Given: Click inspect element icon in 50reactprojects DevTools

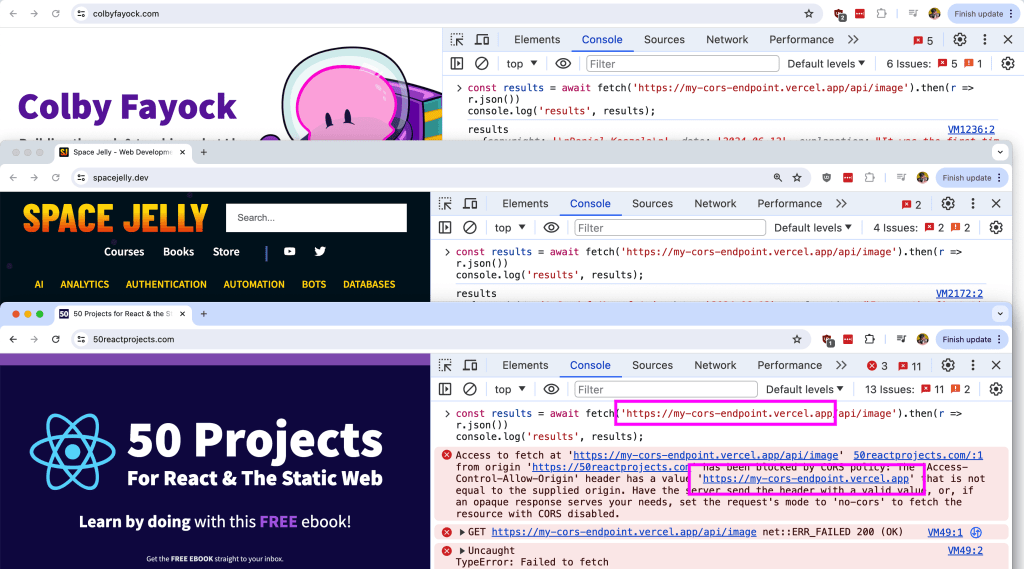Looking at the screenshot, I should coord(445,365).
